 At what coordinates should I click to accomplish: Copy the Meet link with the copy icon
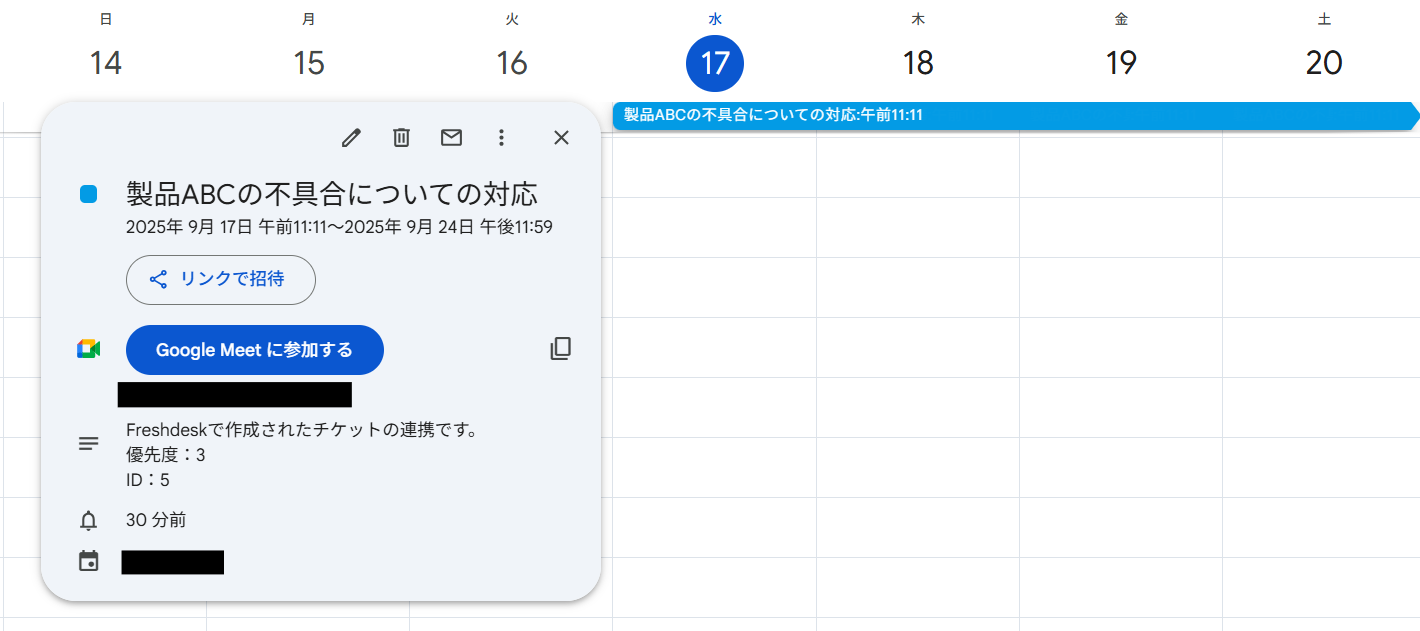pos(561,349)
